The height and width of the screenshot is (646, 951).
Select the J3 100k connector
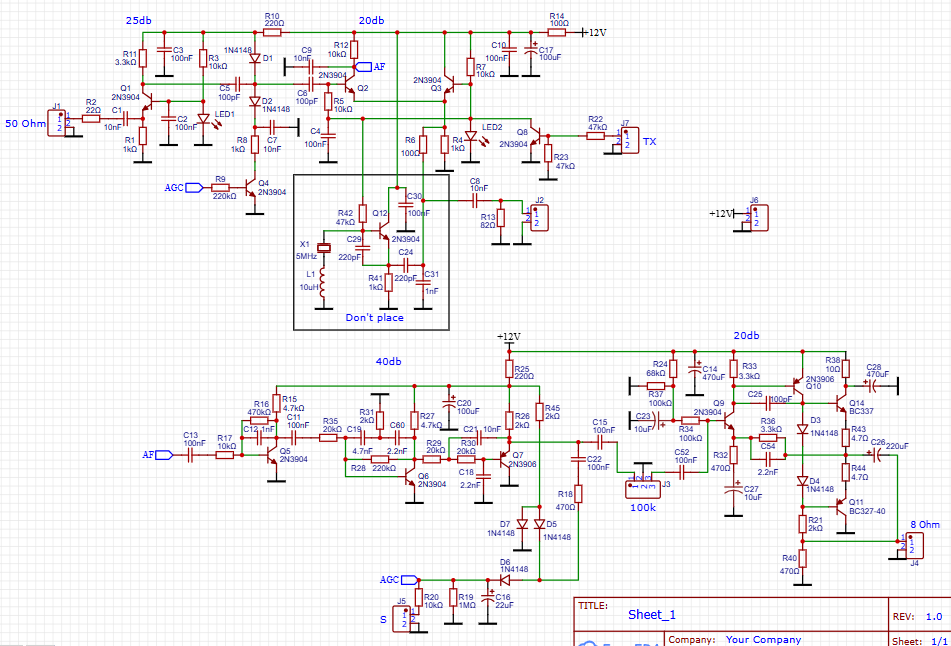pyautogui.click(x=639, y=487)
